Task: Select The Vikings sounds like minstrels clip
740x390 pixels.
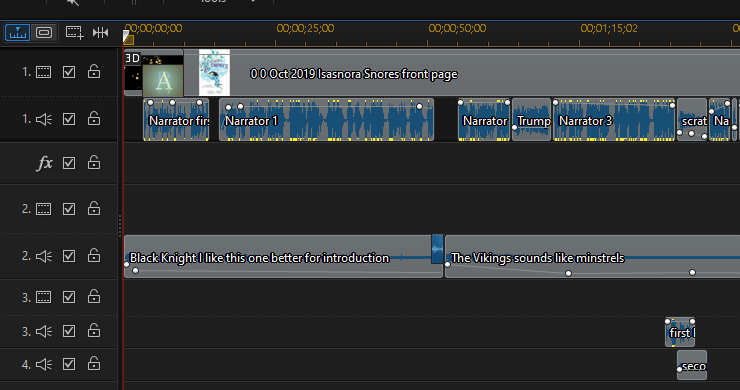Action: tap(592, 256)
